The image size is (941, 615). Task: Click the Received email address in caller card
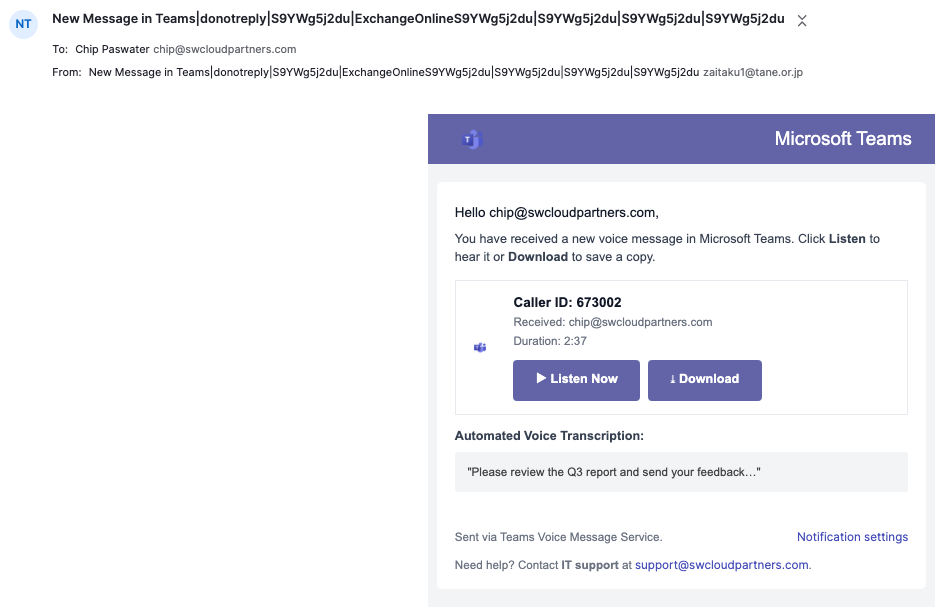click(640, 322)
